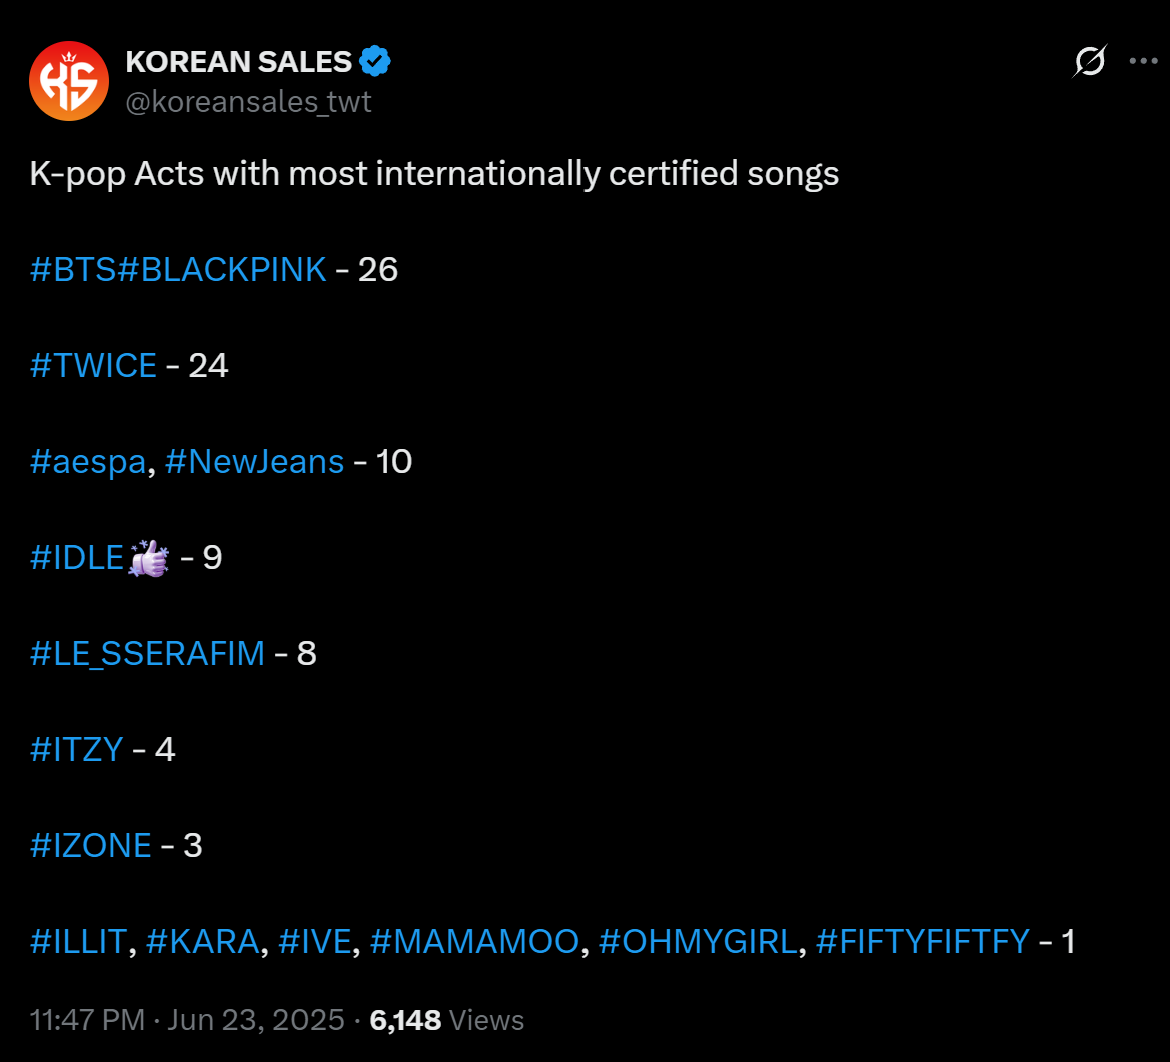Open the #BLACKPINK hashtag
The image size is (1170, 1062).
pyautogui.click(x=222, y=269)
